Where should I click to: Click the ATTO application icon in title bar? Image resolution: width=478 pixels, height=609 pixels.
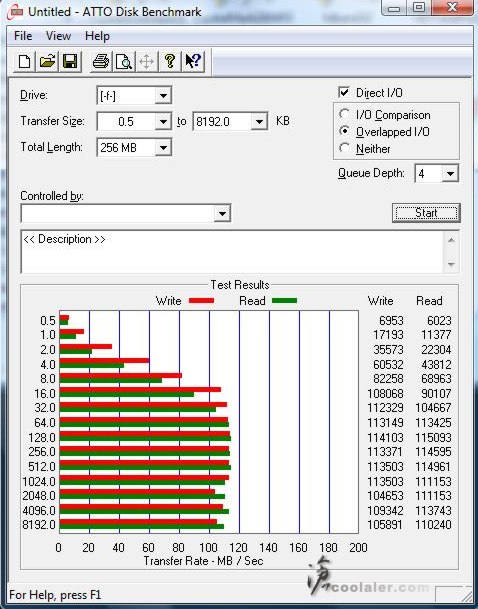click(x=15, y=12)
